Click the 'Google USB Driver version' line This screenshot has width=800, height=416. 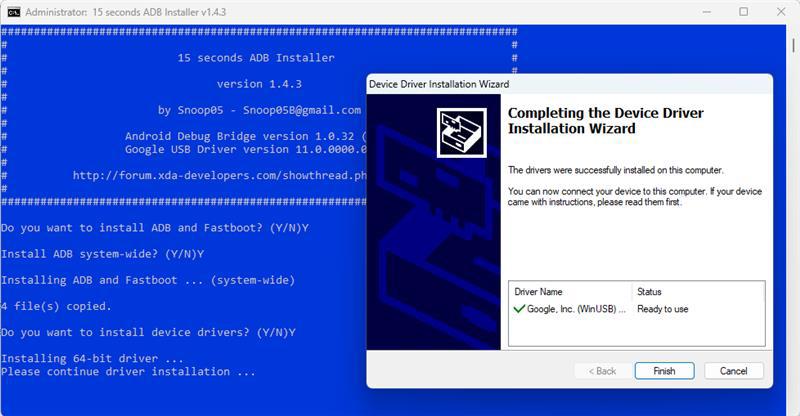[245, 150]
